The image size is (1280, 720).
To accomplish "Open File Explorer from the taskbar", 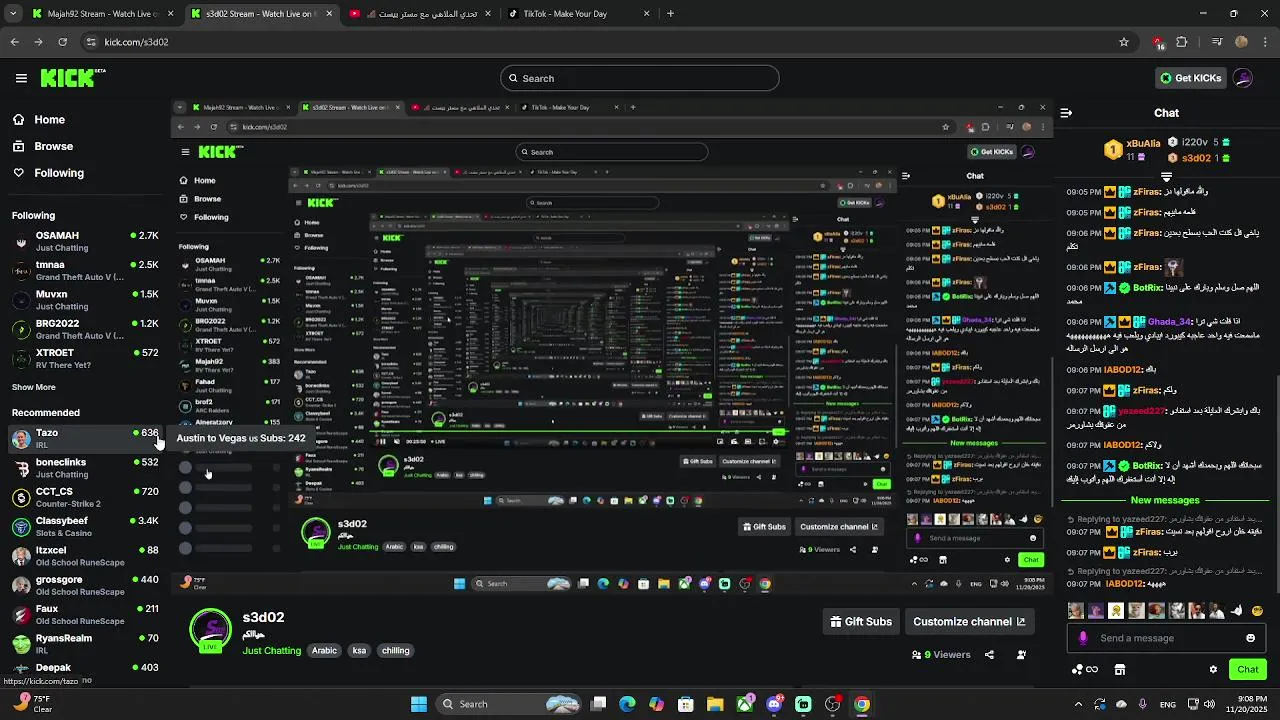I will click(x=715, y=704).
